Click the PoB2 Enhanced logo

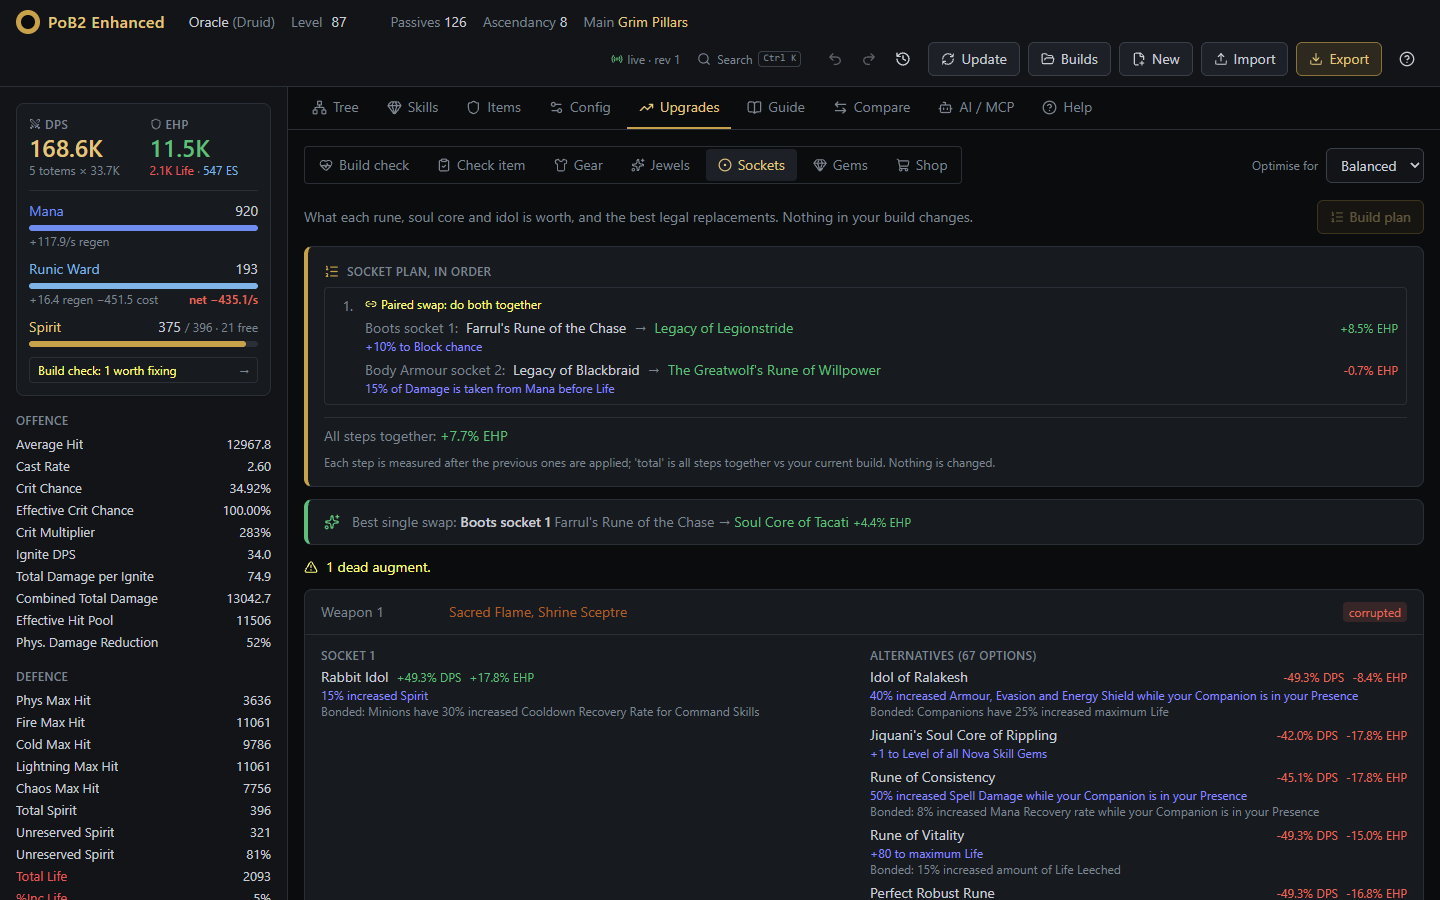tap(90, 22)
